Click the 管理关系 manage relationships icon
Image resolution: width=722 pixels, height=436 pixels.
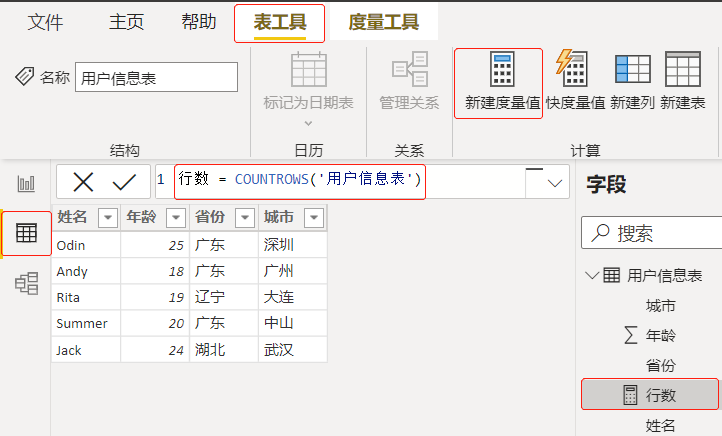click(x=410, y=69)
